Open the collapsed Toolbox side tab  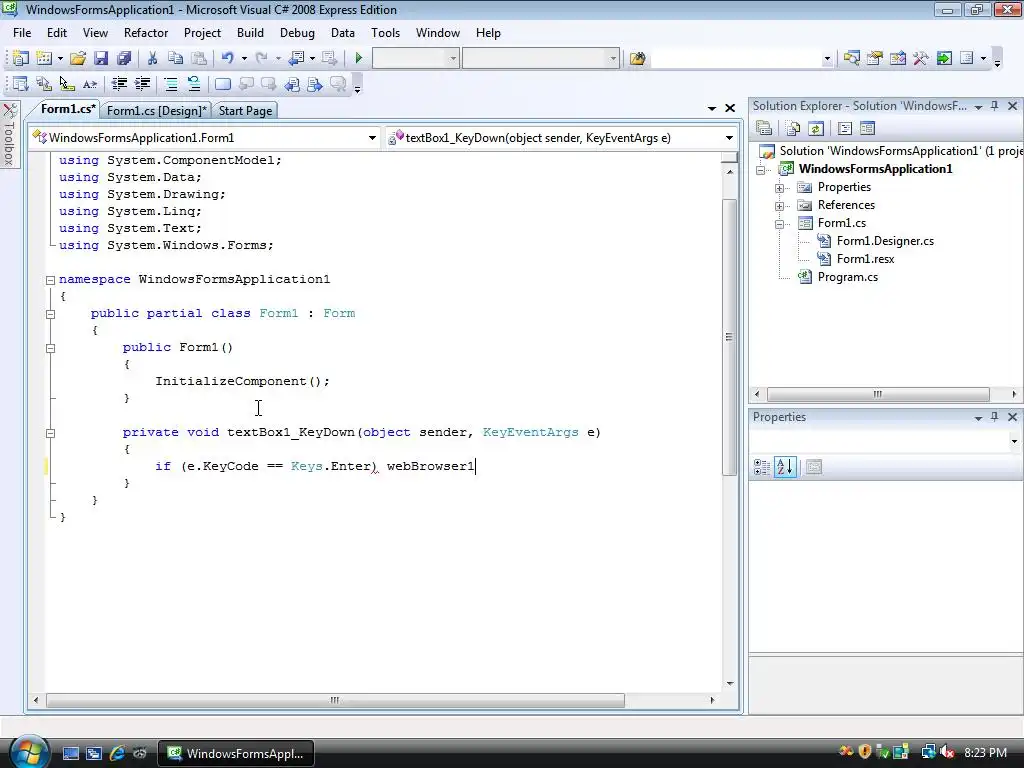pos(10,135)
